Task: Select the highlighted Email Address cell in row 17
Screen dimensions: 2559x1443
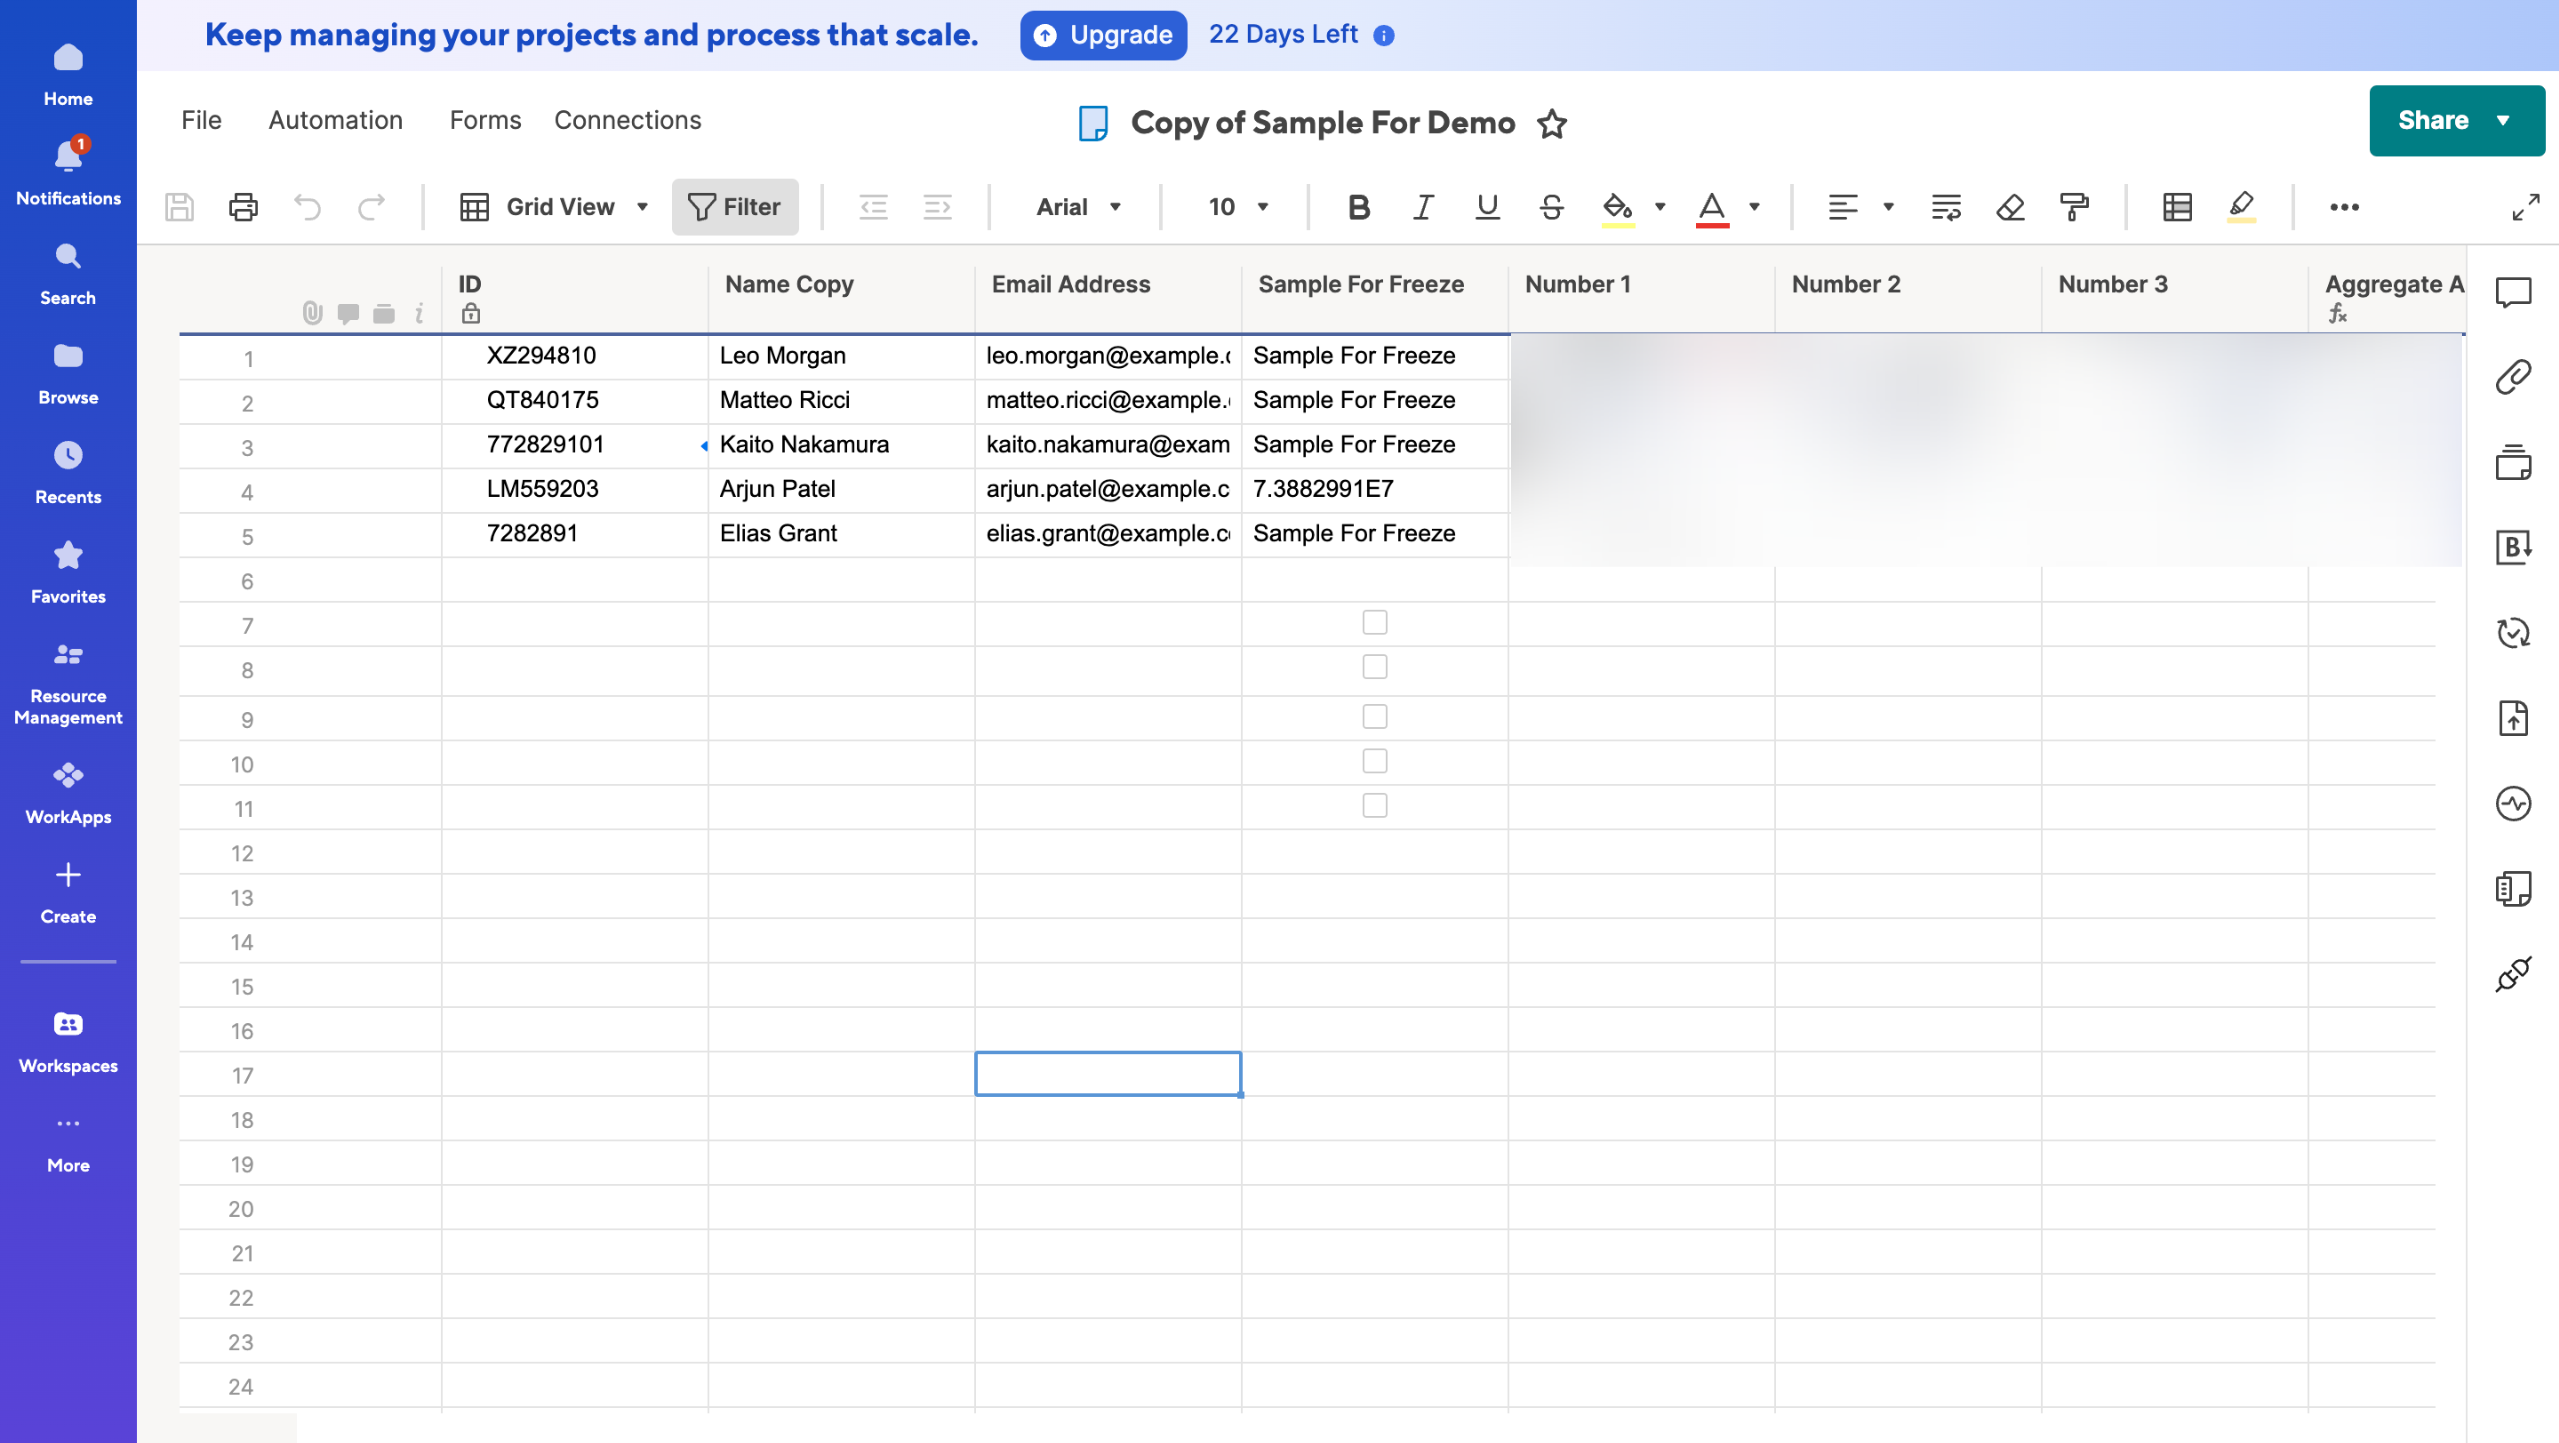Action: (1108, 1074)
